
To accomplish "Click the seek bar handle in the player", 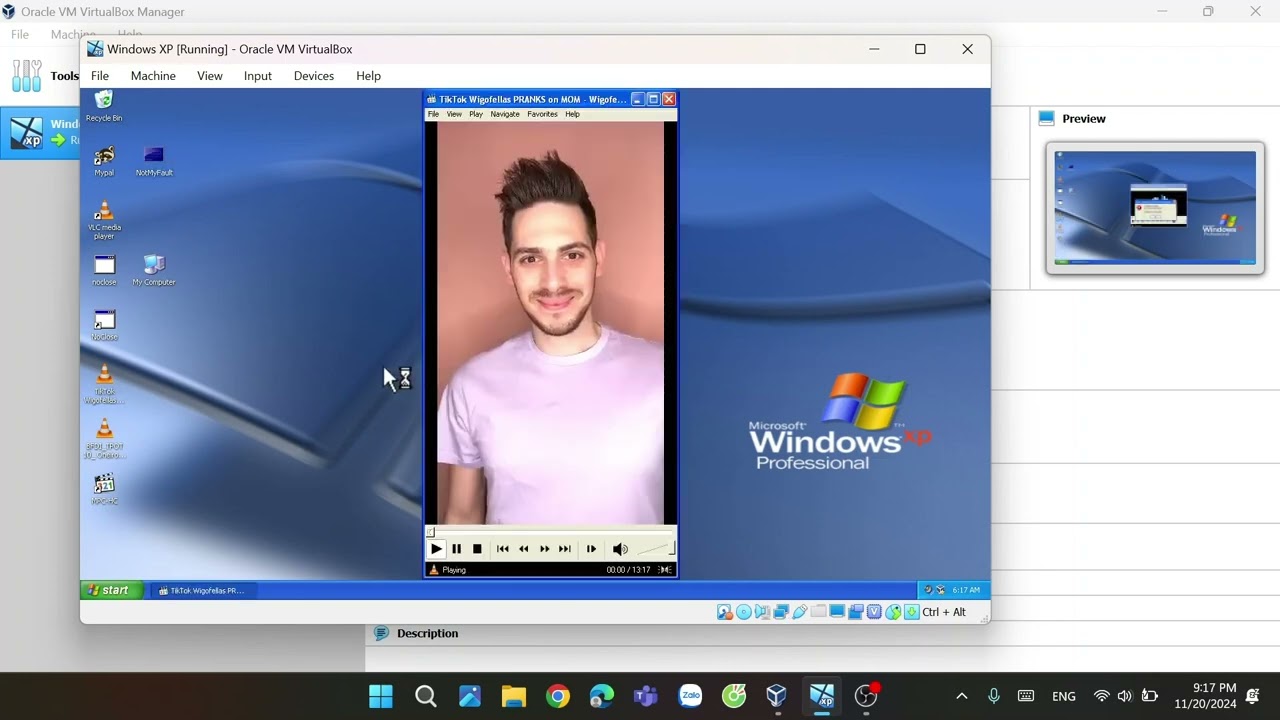I will [431, 532].
